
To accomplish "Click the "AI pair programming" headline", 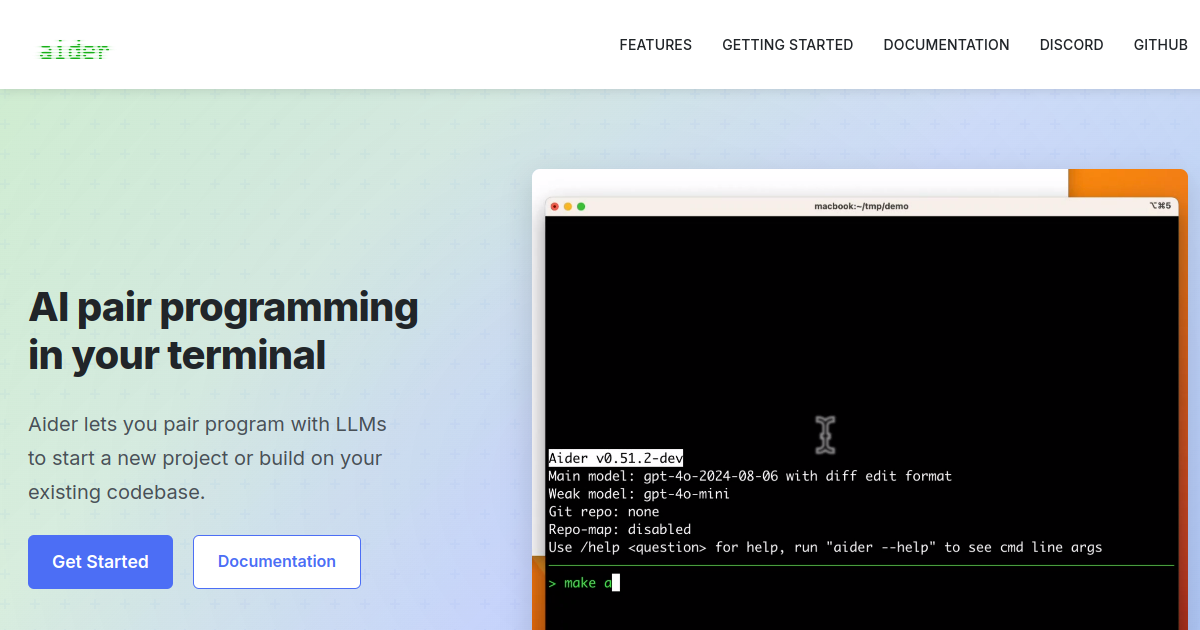I will [223, 307].
